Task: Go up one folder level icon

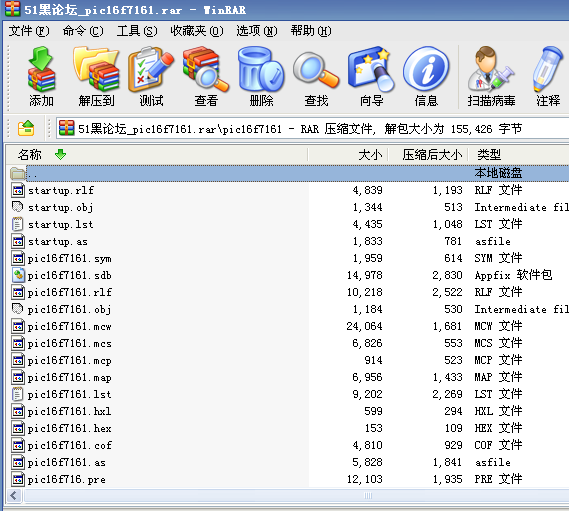Action: point(26,128)
